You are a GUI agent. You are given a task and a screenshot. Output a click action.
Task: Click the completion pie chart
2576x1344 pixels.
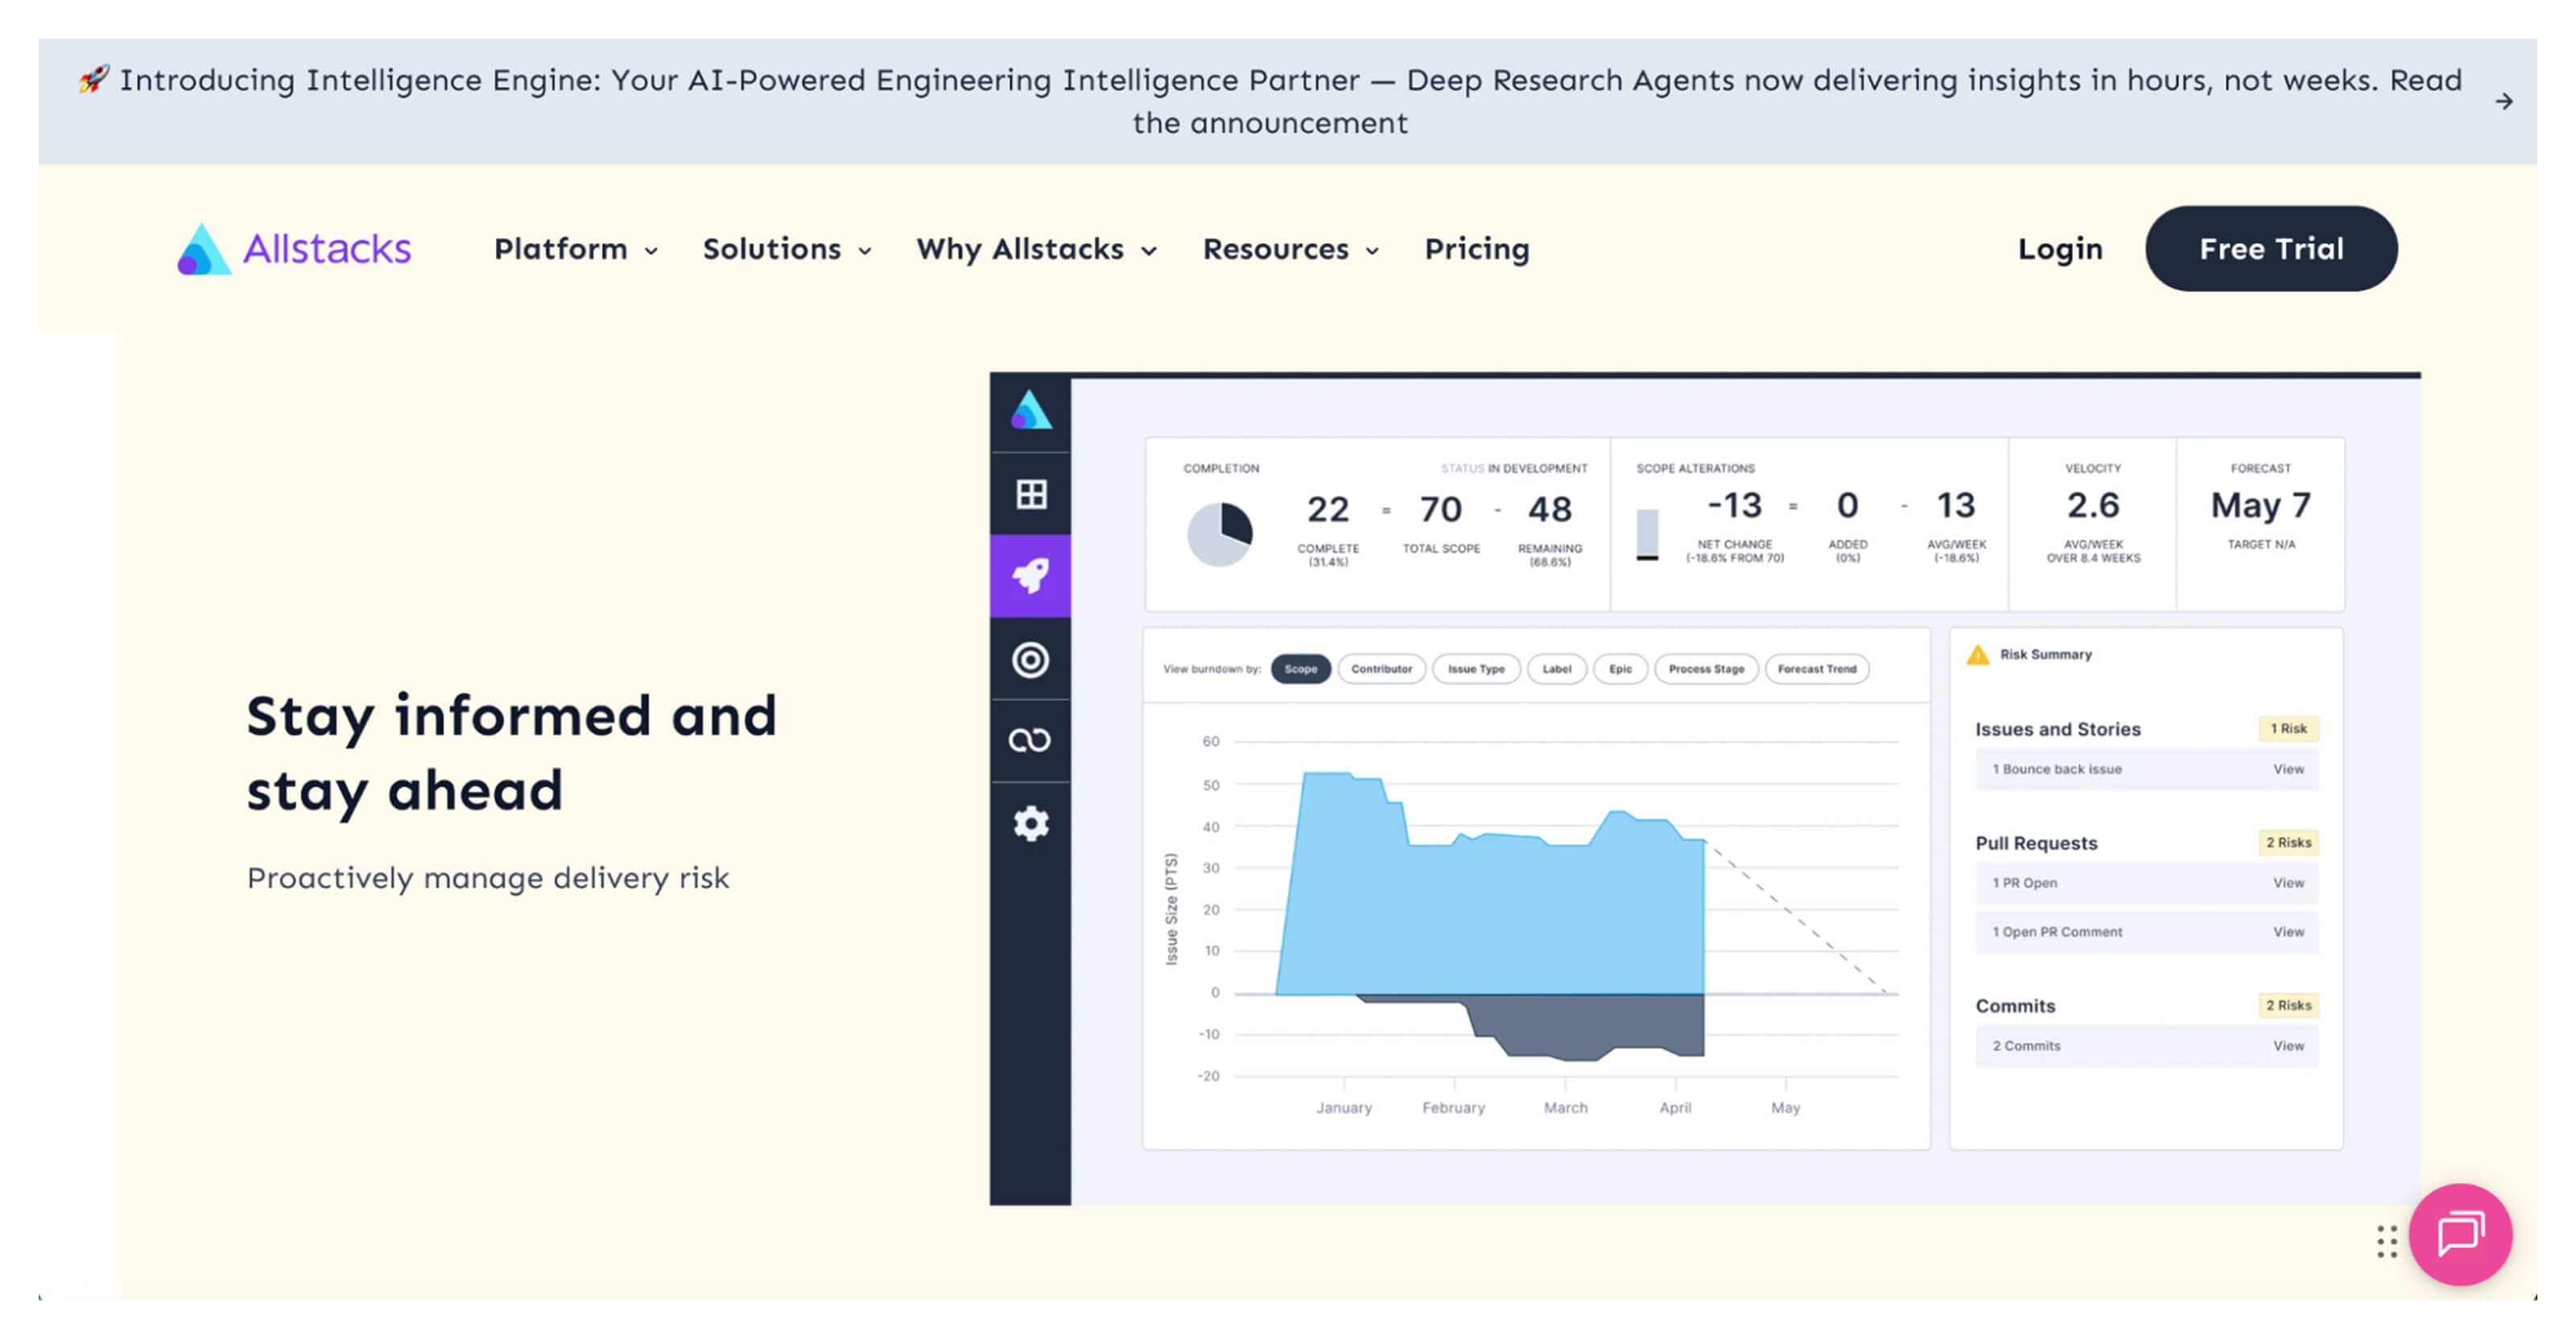pos(1219,534)
